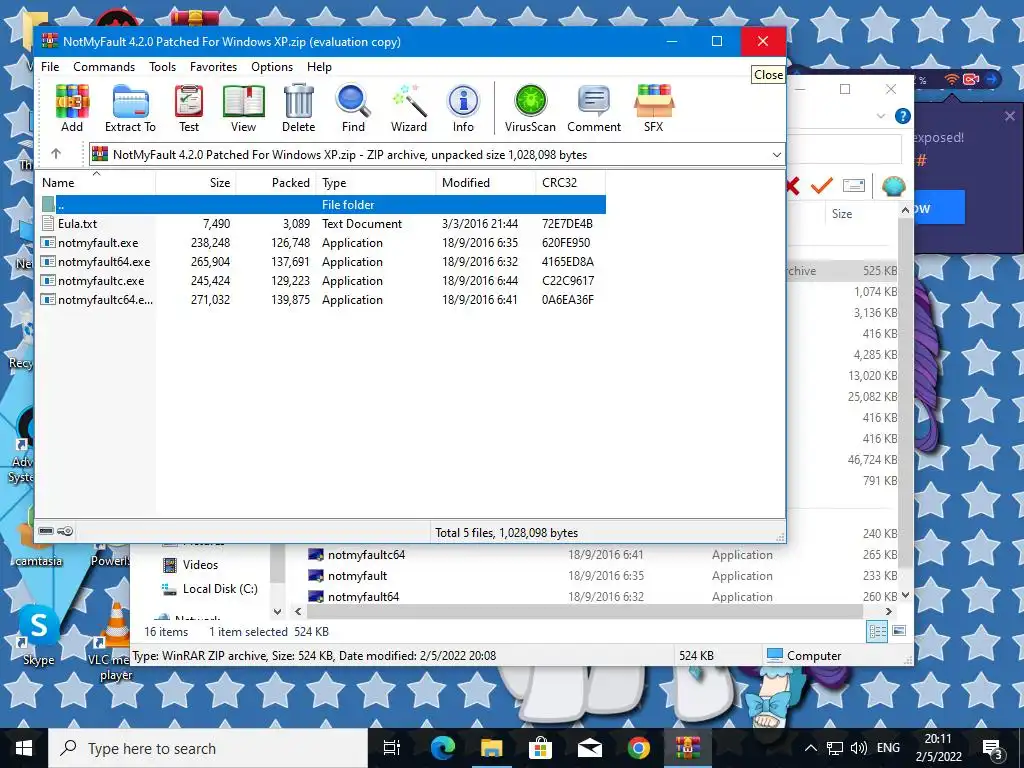
Task: Open the File menu
Action: pyautogui.click(x=50, y=67)
